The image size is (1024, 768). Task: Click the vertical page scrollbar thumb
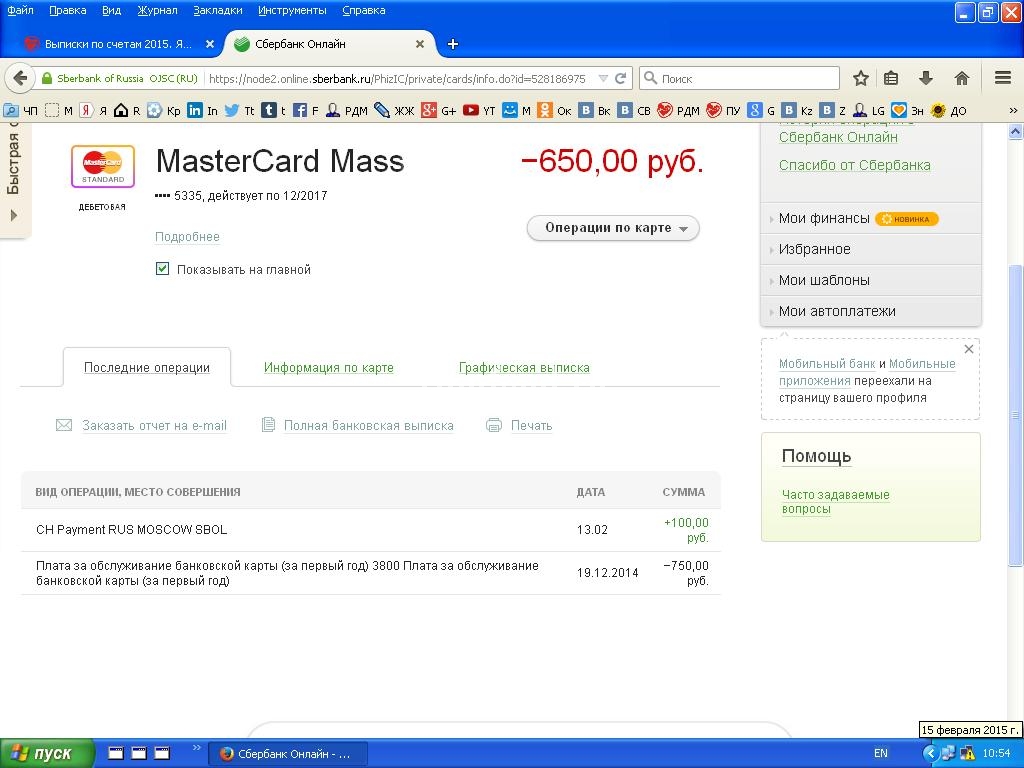tap(1015, 415)
